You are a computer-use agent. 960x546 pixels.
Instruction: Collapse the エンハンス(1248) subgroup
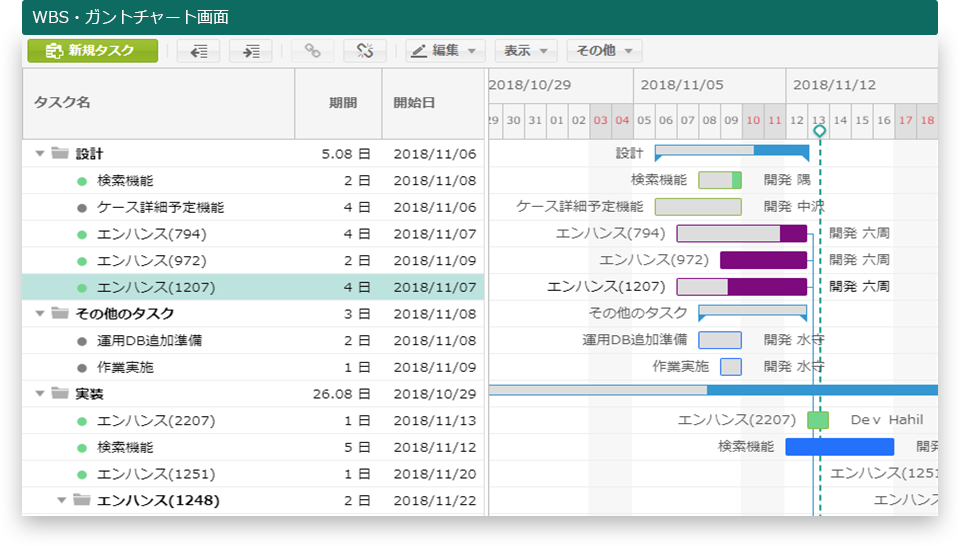point(61,500)
